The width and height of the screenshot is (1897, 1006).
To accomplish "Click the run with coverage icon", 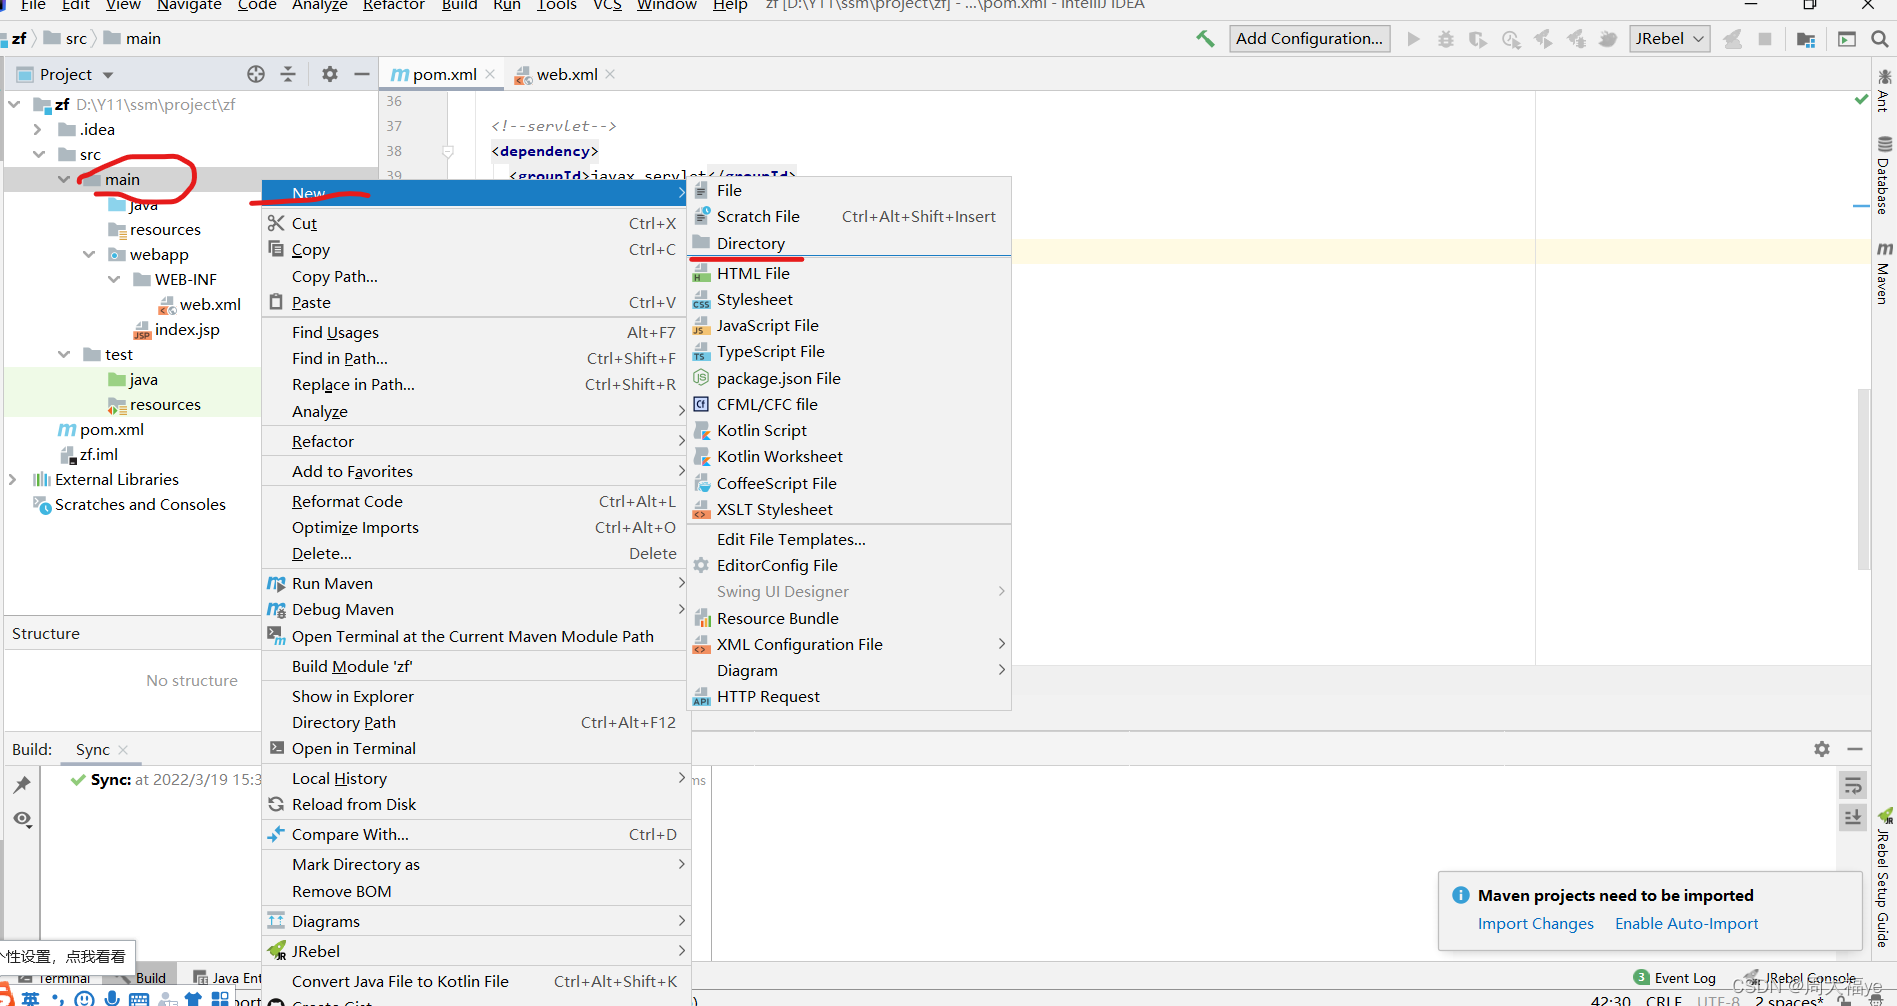I will pyautogui.click(x=1477, y=39).
